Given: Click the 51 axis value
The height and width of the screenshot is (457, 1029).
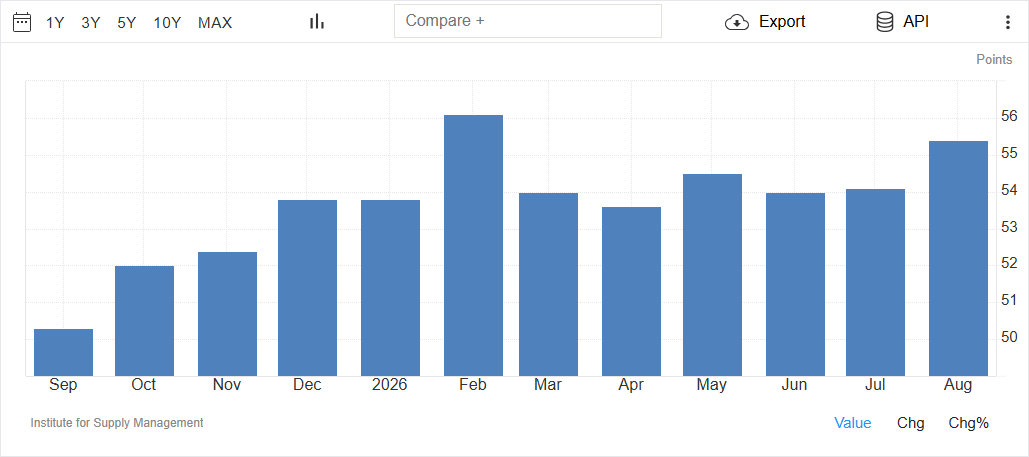Looking at the screenshot, I should click(1010, 300).
